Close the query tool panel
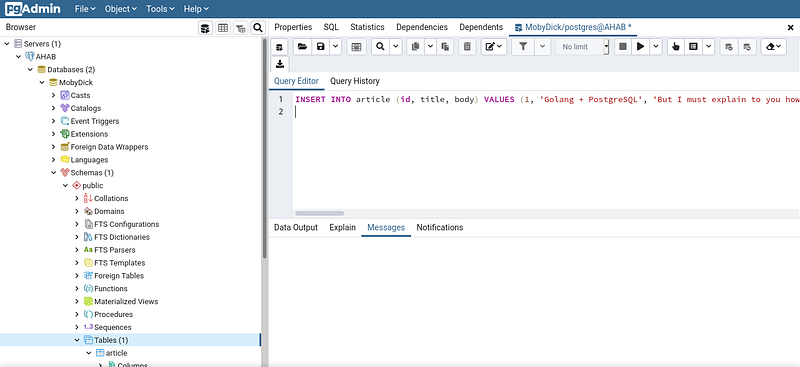 click(791, 28)
